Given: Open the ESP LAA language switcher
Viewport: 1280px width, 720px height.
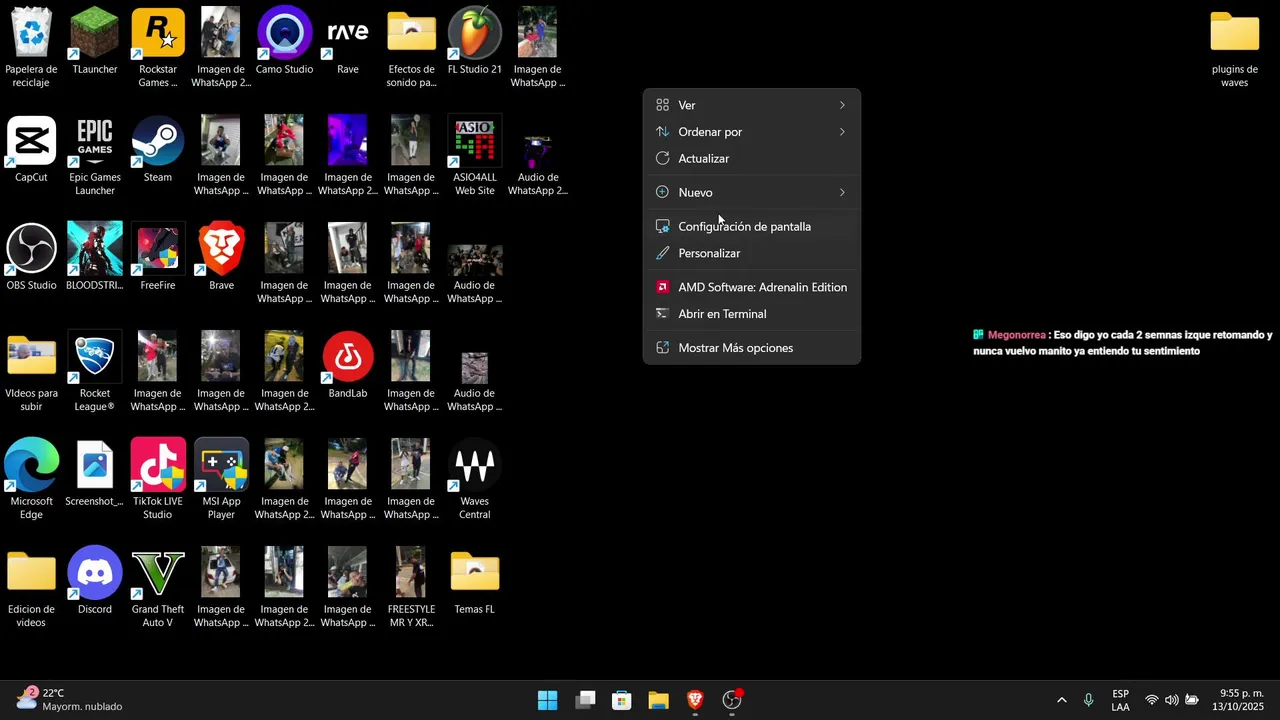Looking at the screenshot, I should (1120, 700).
